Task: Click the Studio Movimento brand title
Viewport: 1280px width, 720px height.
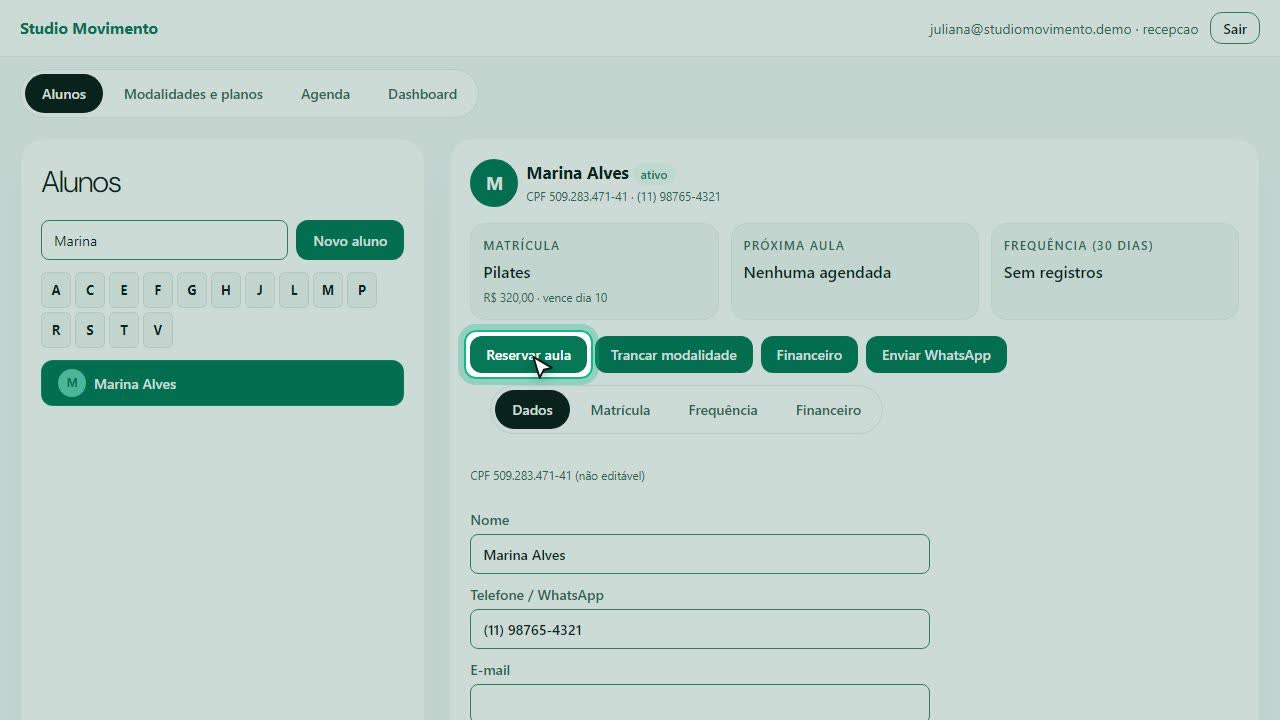Action: click(x=89, y=28)
